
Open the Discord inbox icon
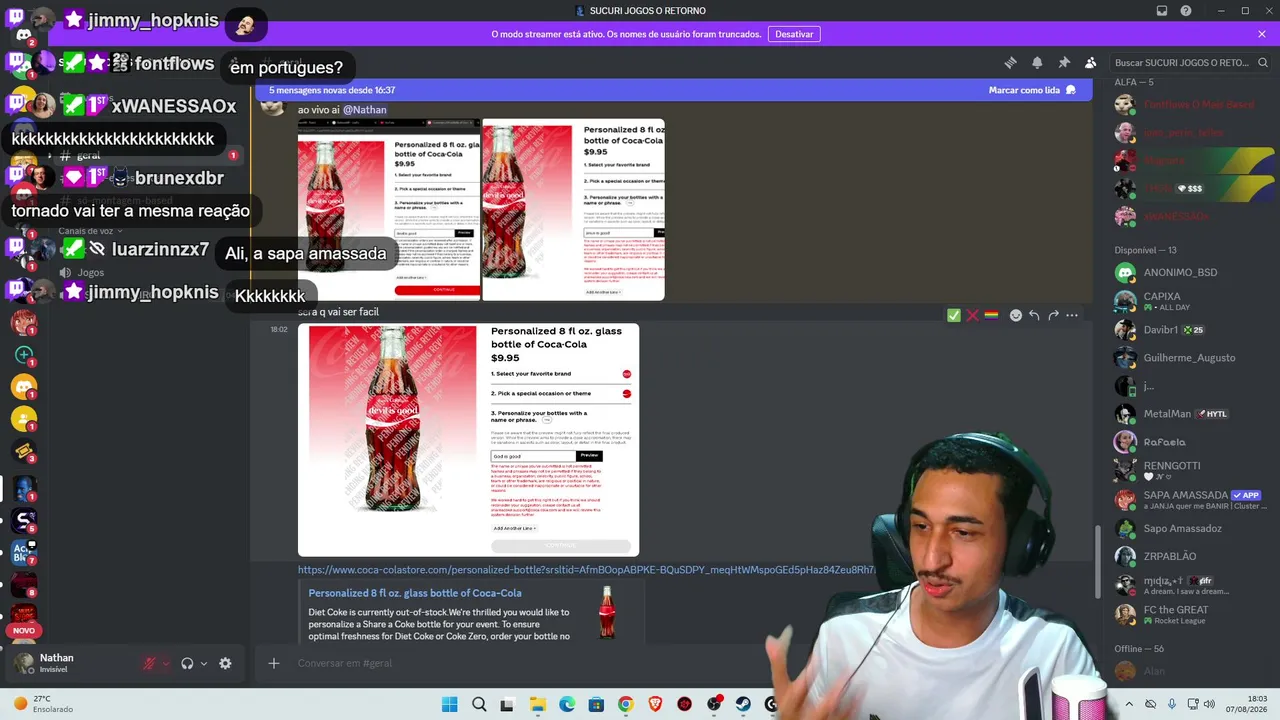coord(1162,11)
